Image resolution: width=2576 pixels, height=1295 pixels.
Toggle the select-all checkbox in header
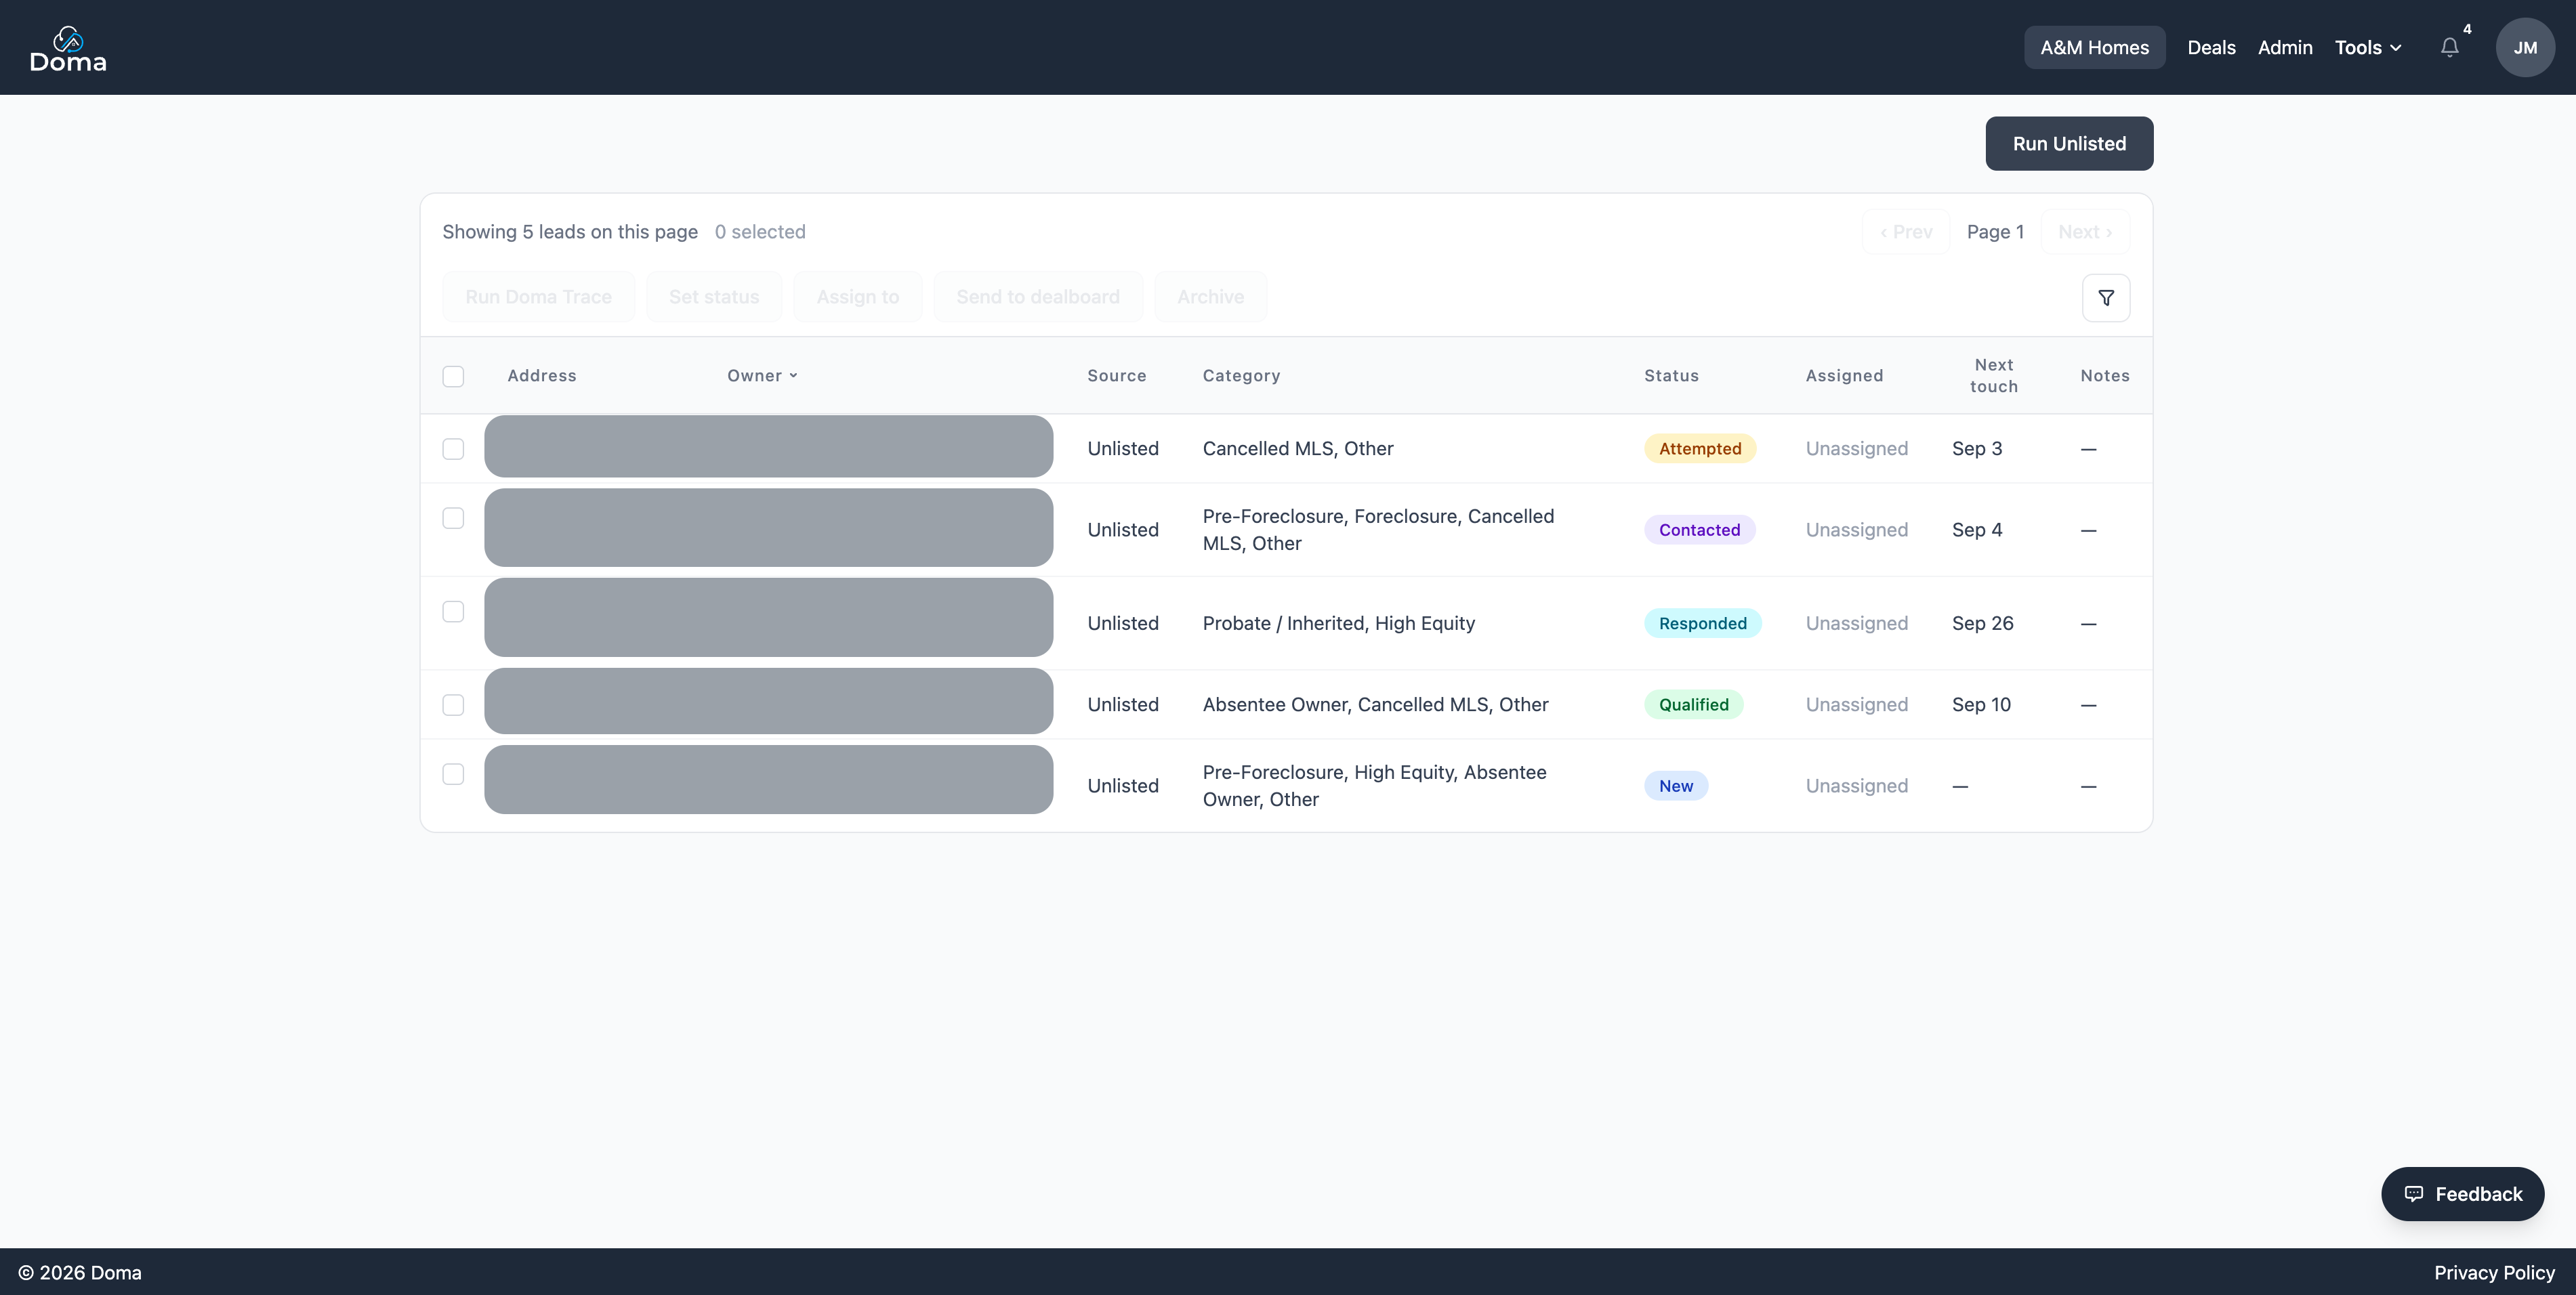pyautogui.click(x=453, y=376)
